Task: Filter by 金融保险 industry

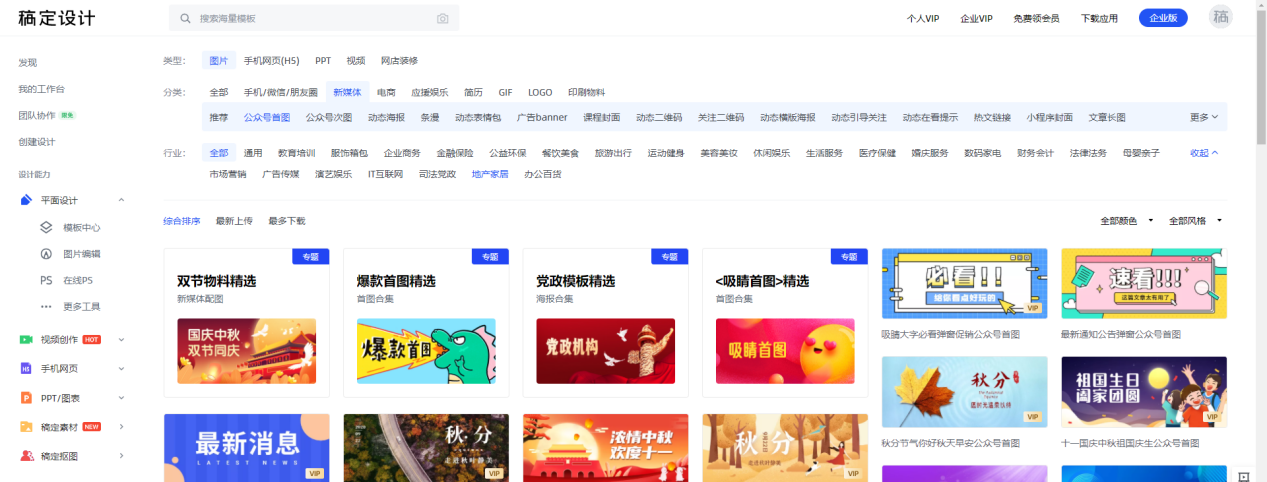Action: 456,153
